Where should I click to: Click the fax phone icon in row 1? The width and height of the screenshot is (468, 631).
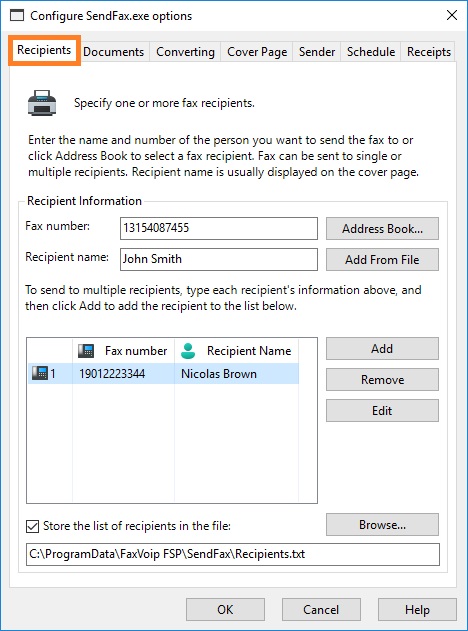[x=39, y=373]
